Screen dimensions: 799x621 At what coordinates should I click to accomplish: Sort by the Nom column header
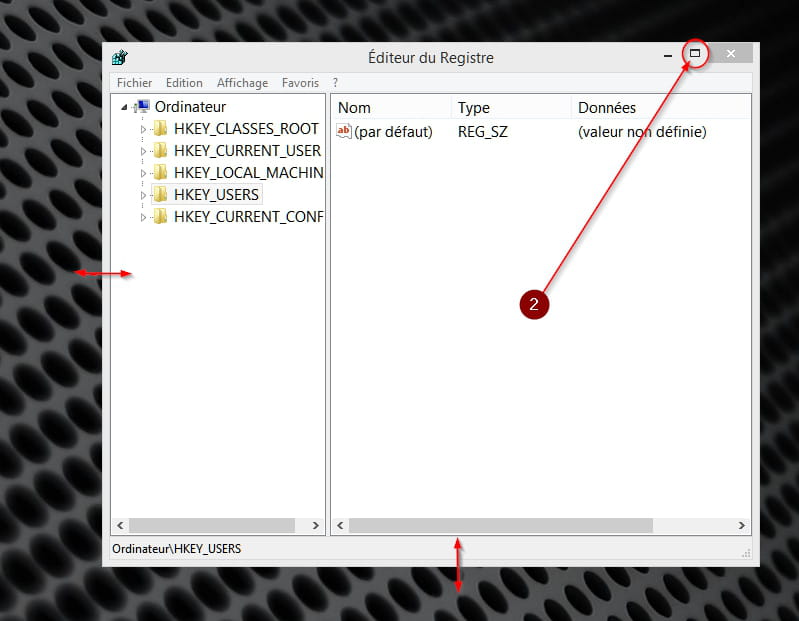[x=391, y=107]
